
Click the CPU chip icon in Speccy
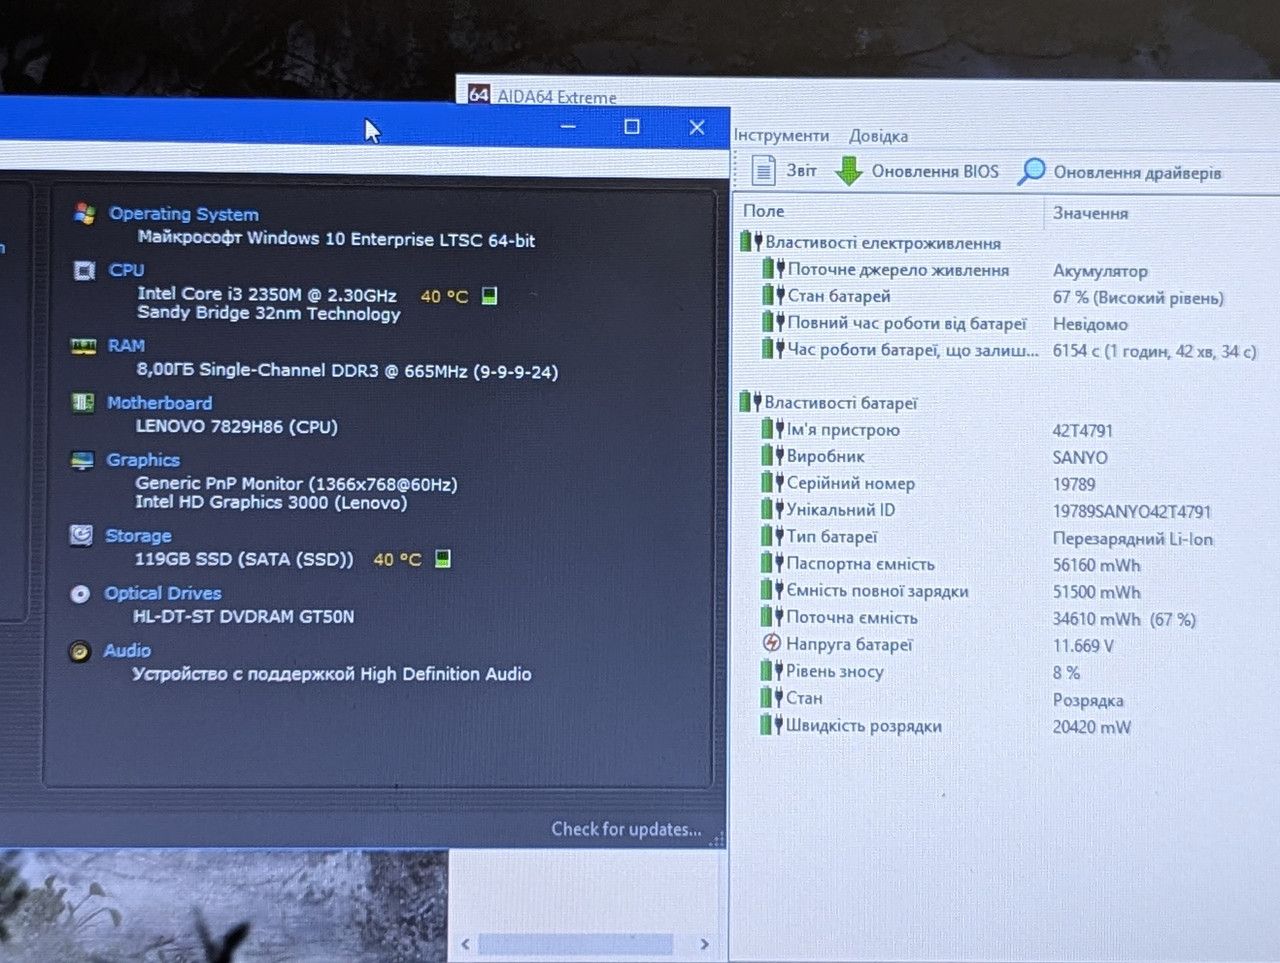tap(84, 270)
